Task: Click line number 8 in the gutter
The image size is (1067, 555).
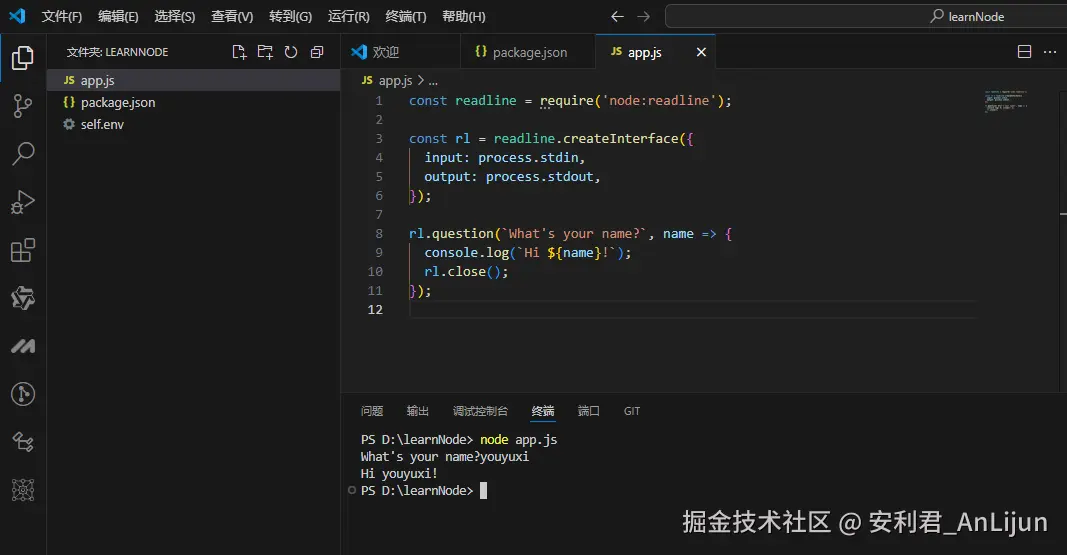Action: point(379,234)
